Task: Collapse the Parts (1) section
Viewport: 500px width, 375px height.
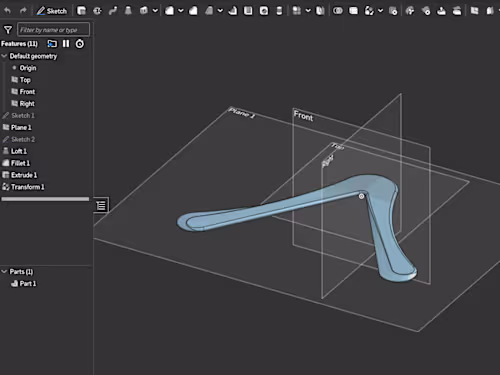Action: (x=4, y=272)
